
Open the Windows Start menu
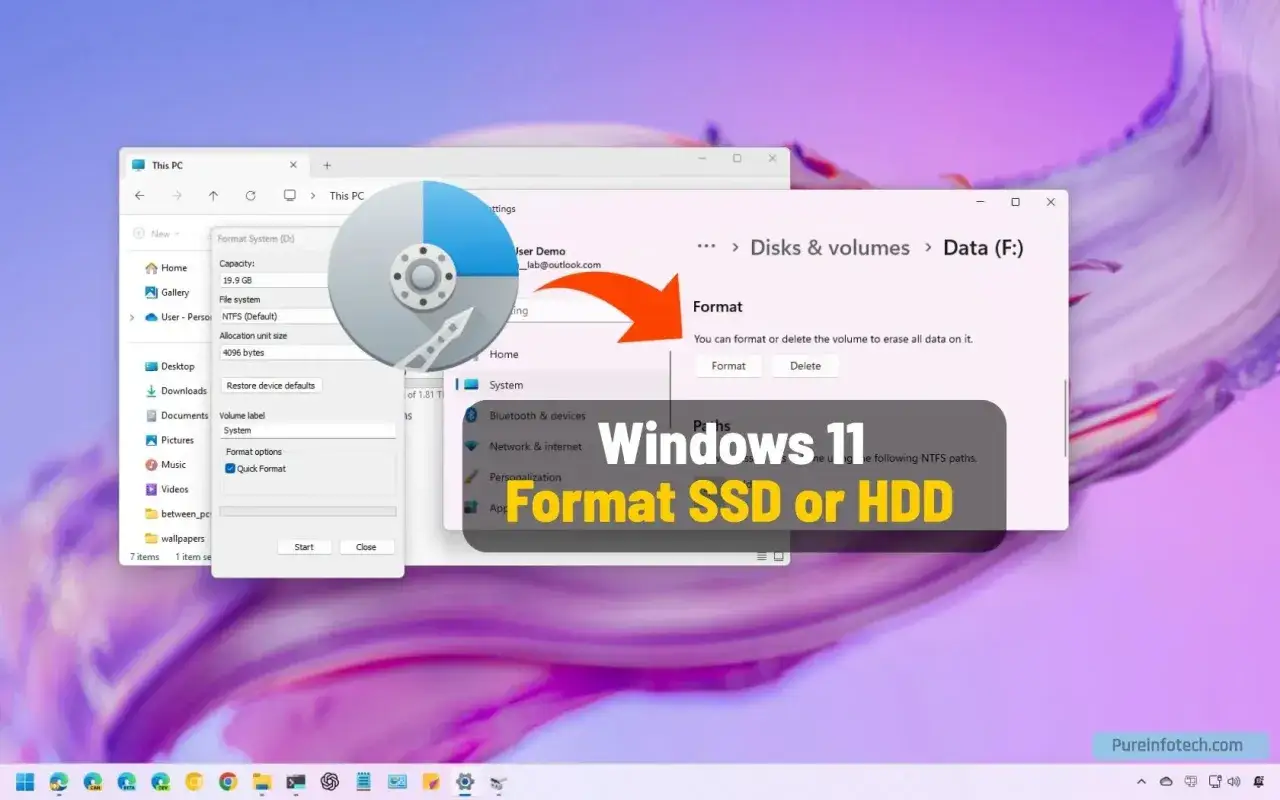tap(24, 782)
